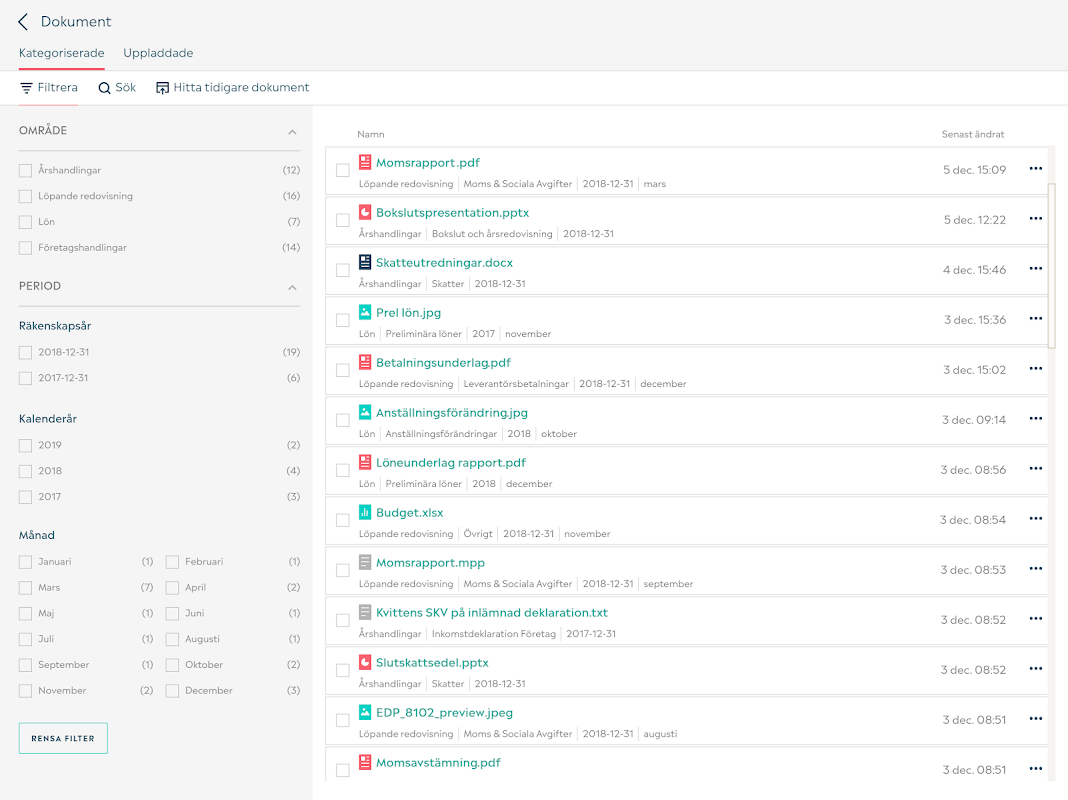Sort by the Namn column header
The image size is (1068, 800).
tap(371, 134)
